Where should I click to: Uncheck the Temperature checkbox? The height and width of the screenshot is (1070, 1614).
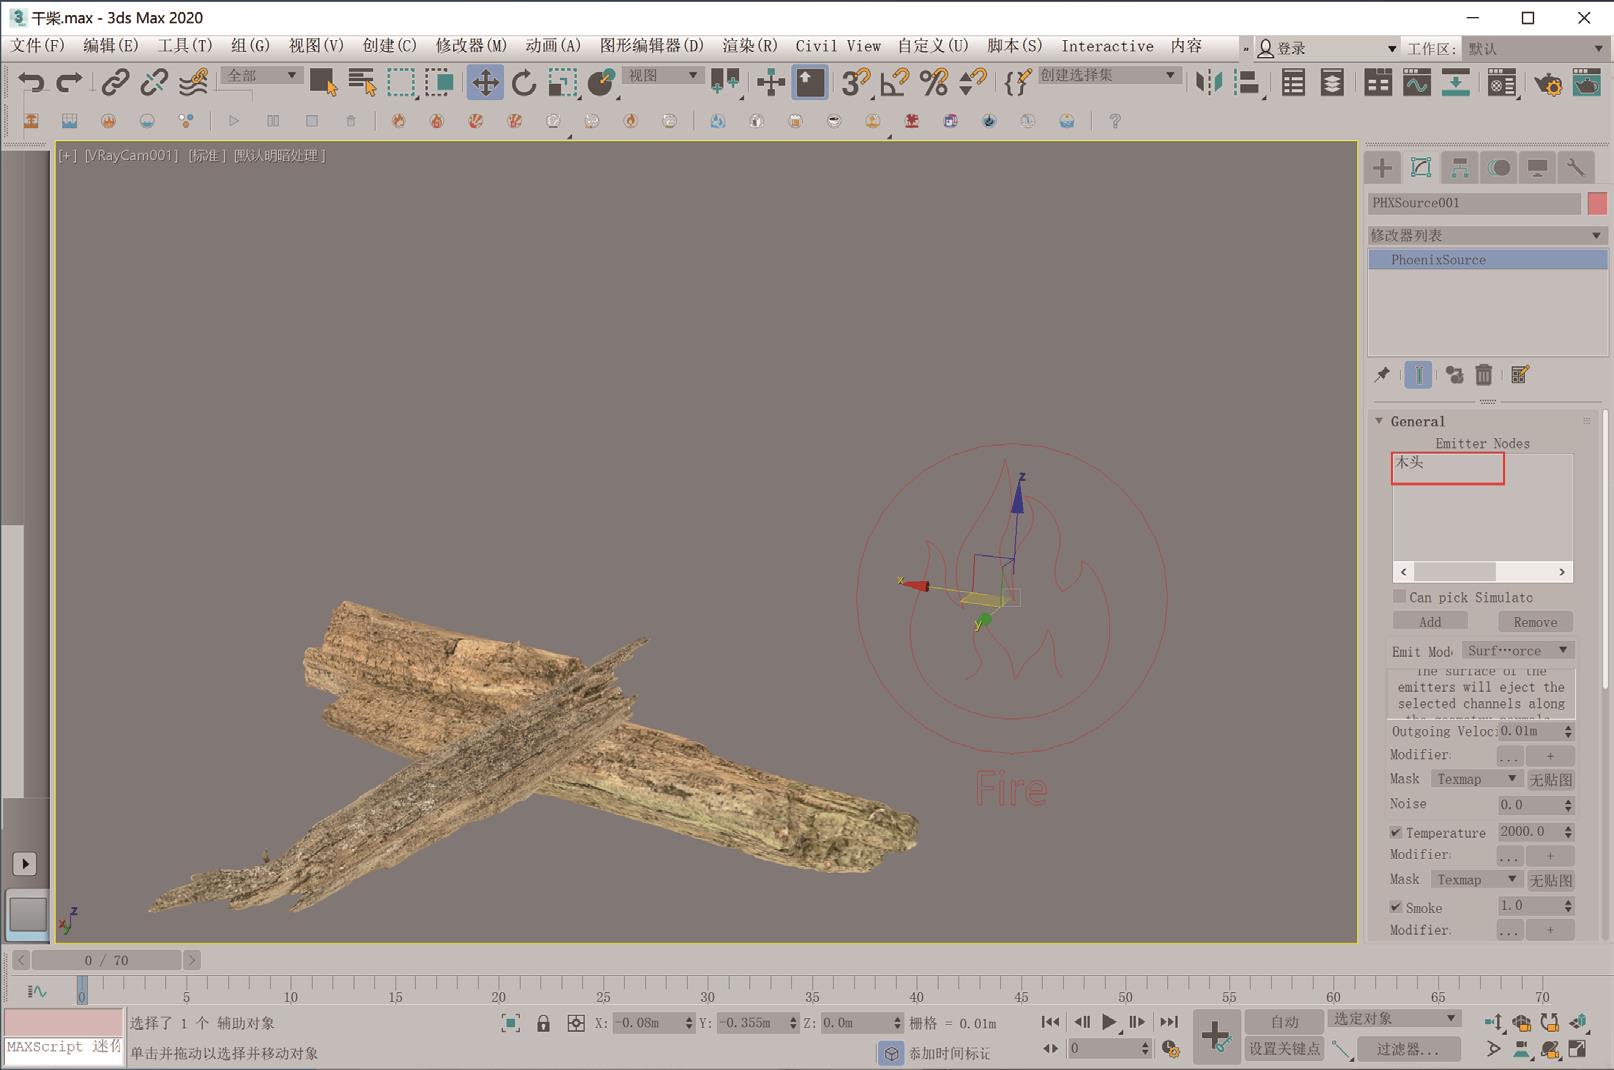(x=1396, y=832)
